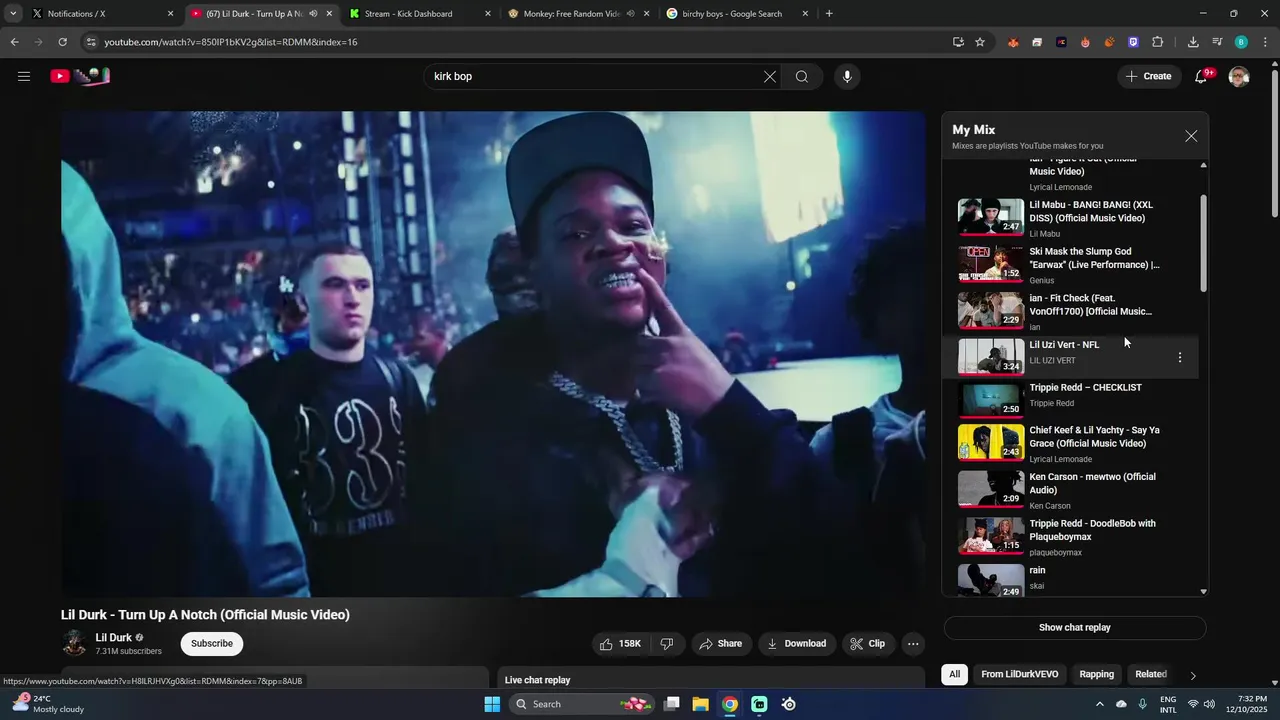Like the video (158K thumbs up)
The width and height of the screenshot is (1280, 720).
(x=620, y=644)
